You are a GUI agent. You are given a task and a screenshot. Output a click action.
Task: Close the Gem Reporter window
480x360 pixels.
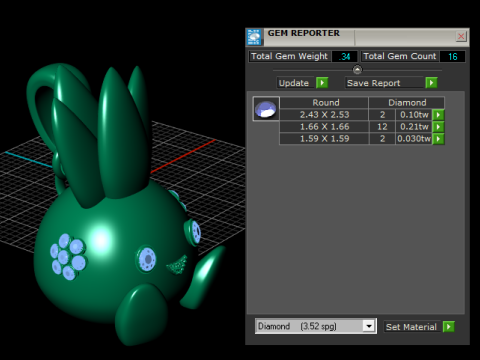pos(461,36)
